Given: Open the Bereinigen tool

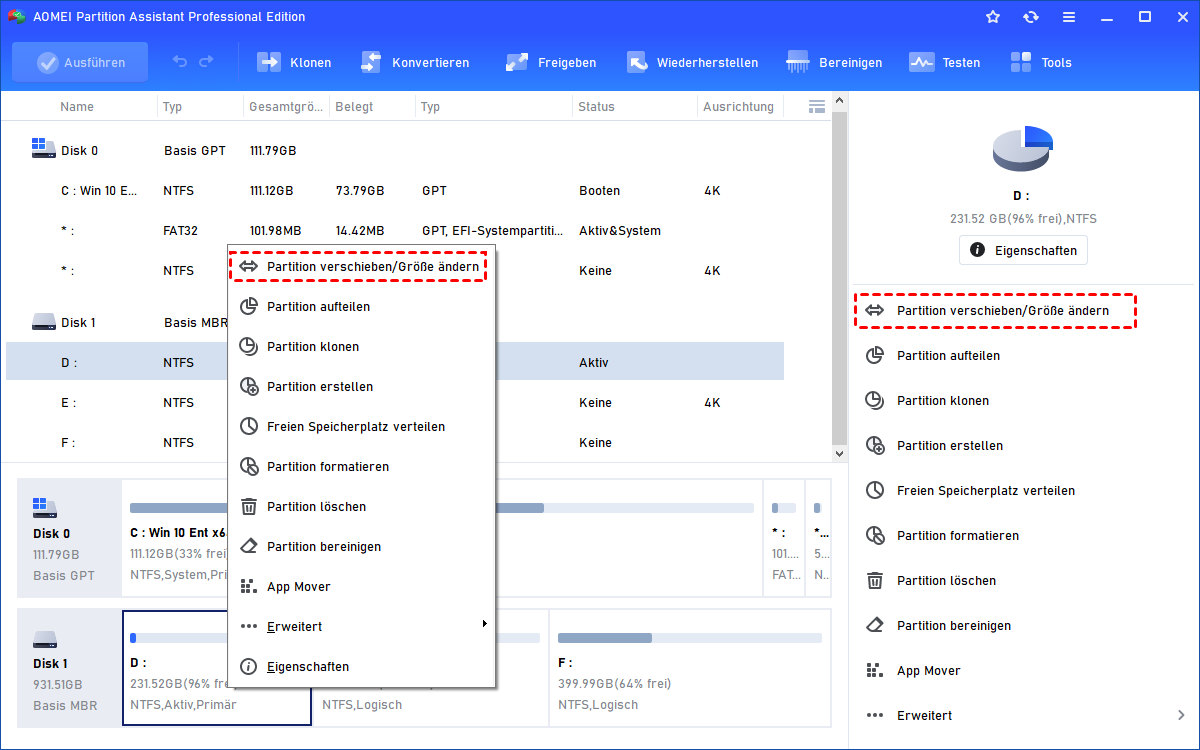Looking at the screenshot, I should click(x=834, y=62).
